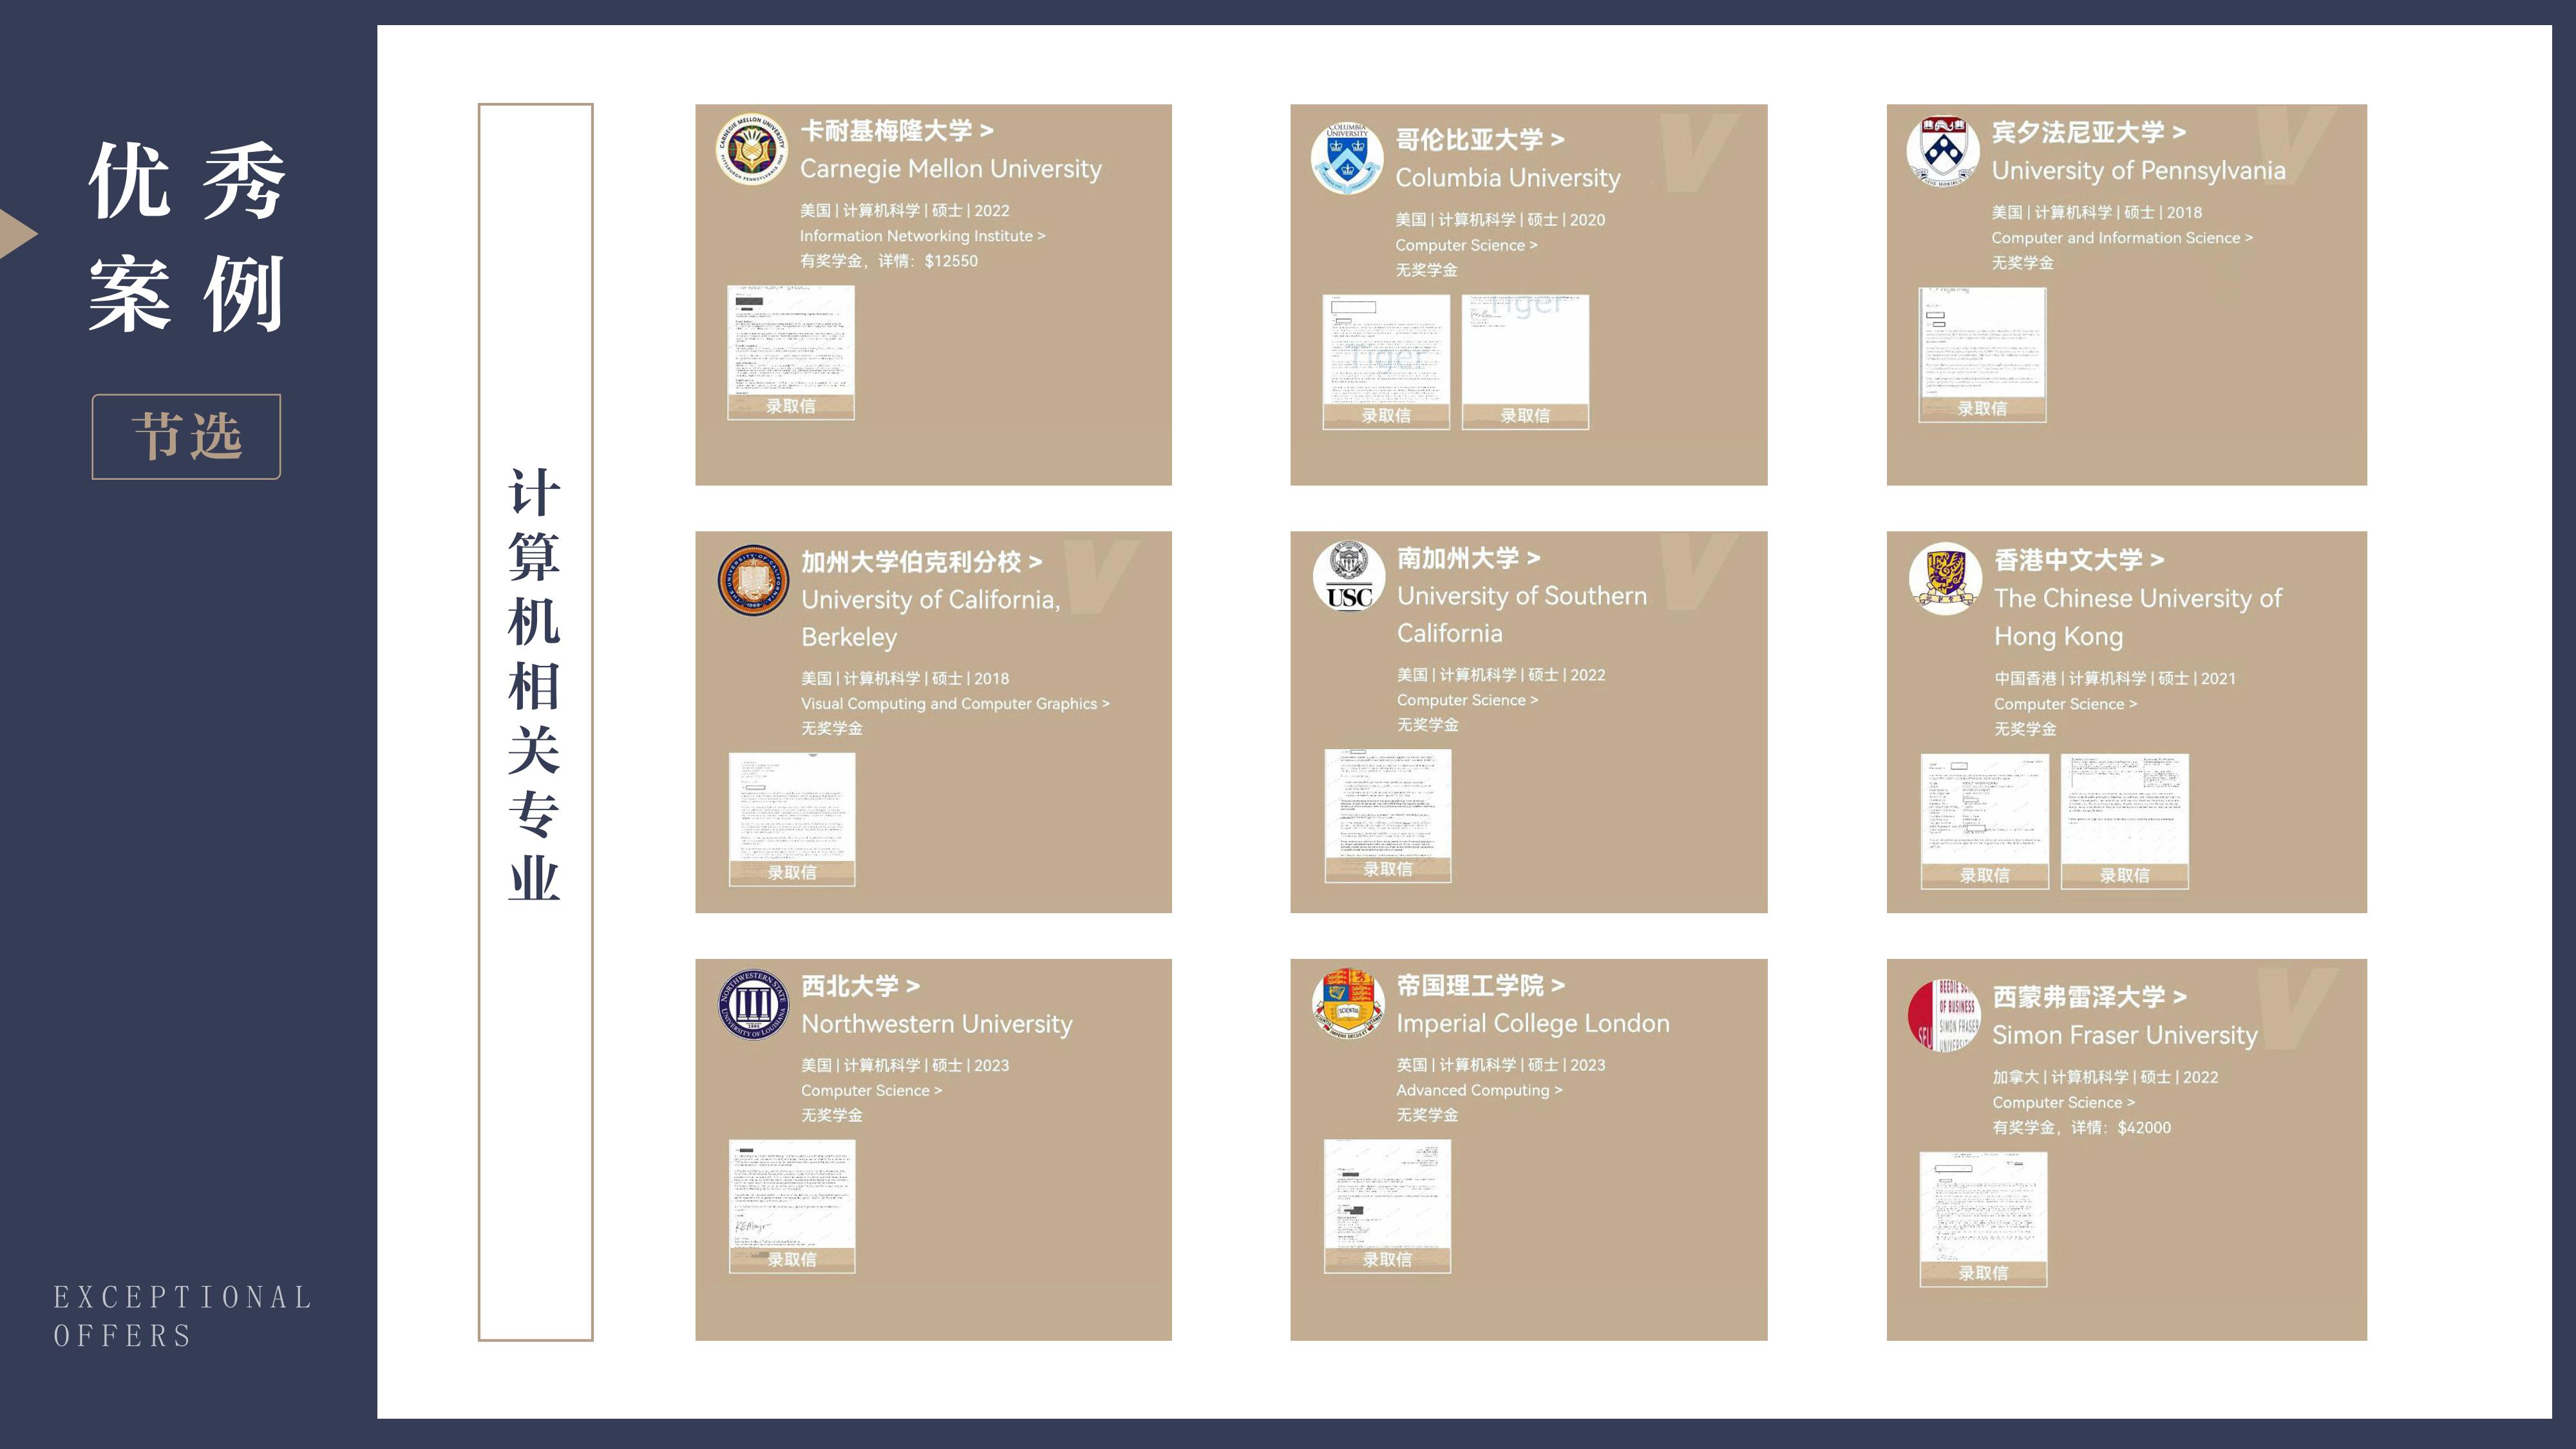Click the University of Pennsylvania shield logo
2576x1449 pixels.
(x=1943, y=152)
